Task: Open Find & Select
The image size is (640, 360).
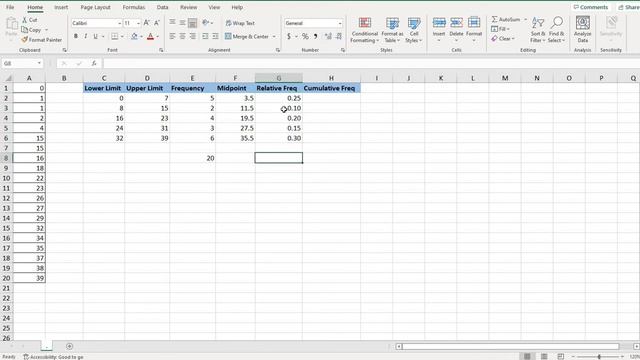Action: pyautogui.click(x=556, y=30)
